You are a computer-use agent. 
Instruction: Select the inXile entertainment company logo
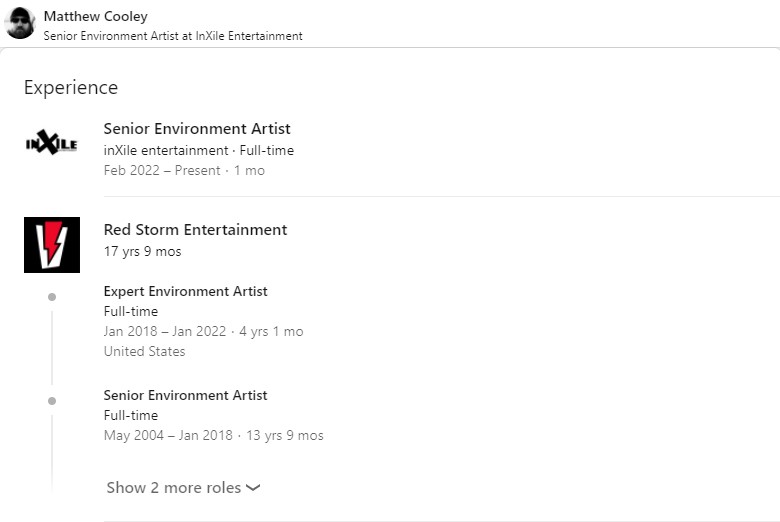pos(52,143)
